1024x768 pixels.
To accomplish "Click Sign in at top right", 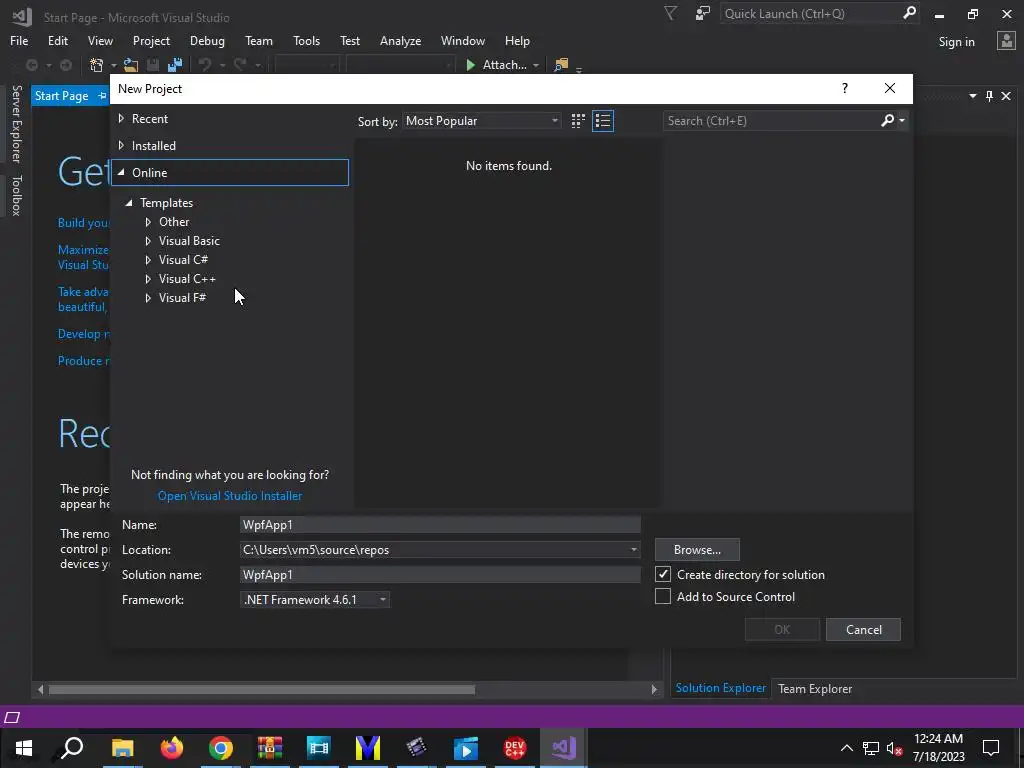I will 956,42.
